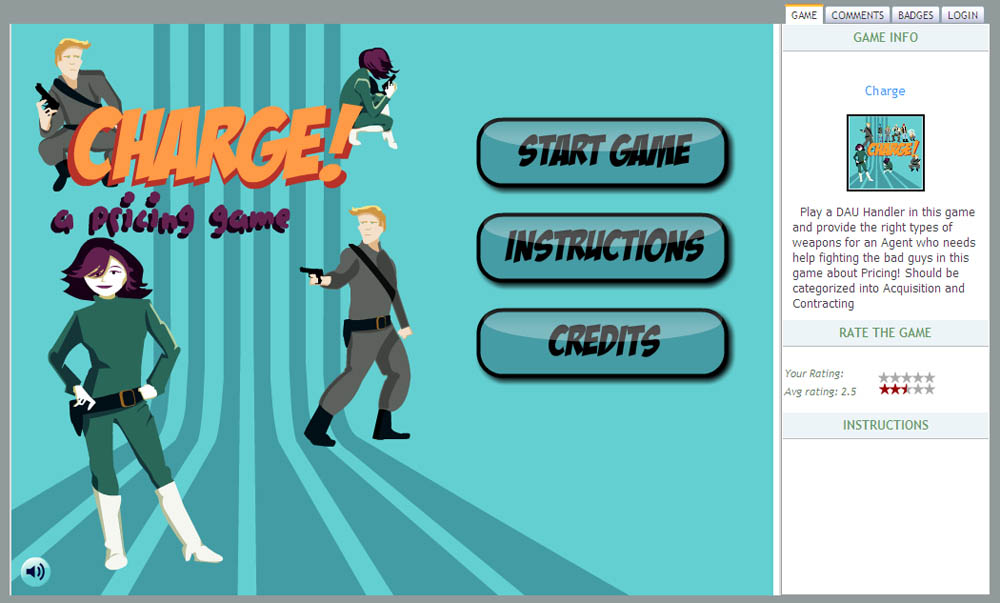The height and width of the screenshot is (603, 1000).
Task: Go to the LOGIN tab
Action: pyautogui.click(x=962, y=14)
